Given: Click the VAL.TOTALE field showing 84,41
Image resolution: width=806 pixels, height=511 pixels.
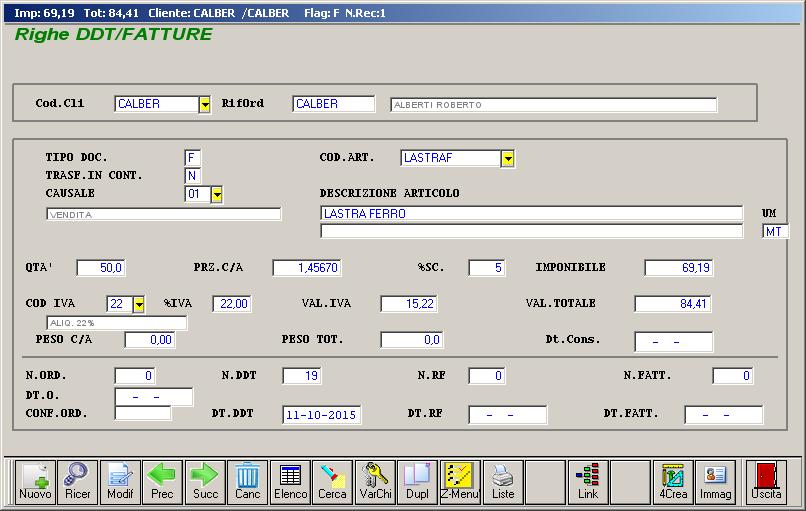Looking at the screenshot, I should [x=673, y=304].
